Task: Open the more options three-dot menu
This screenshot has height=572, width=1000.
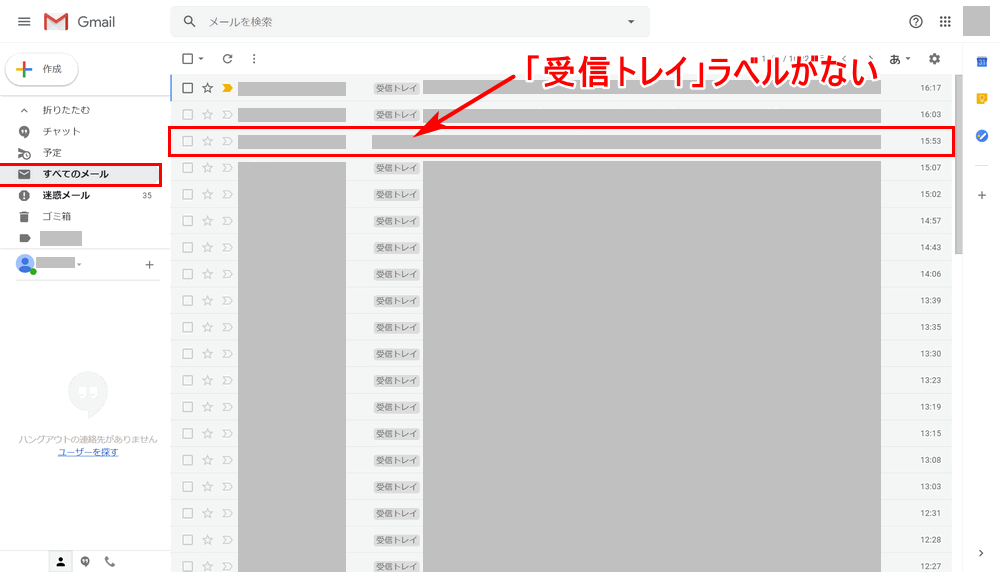Action: click(254, 59)
